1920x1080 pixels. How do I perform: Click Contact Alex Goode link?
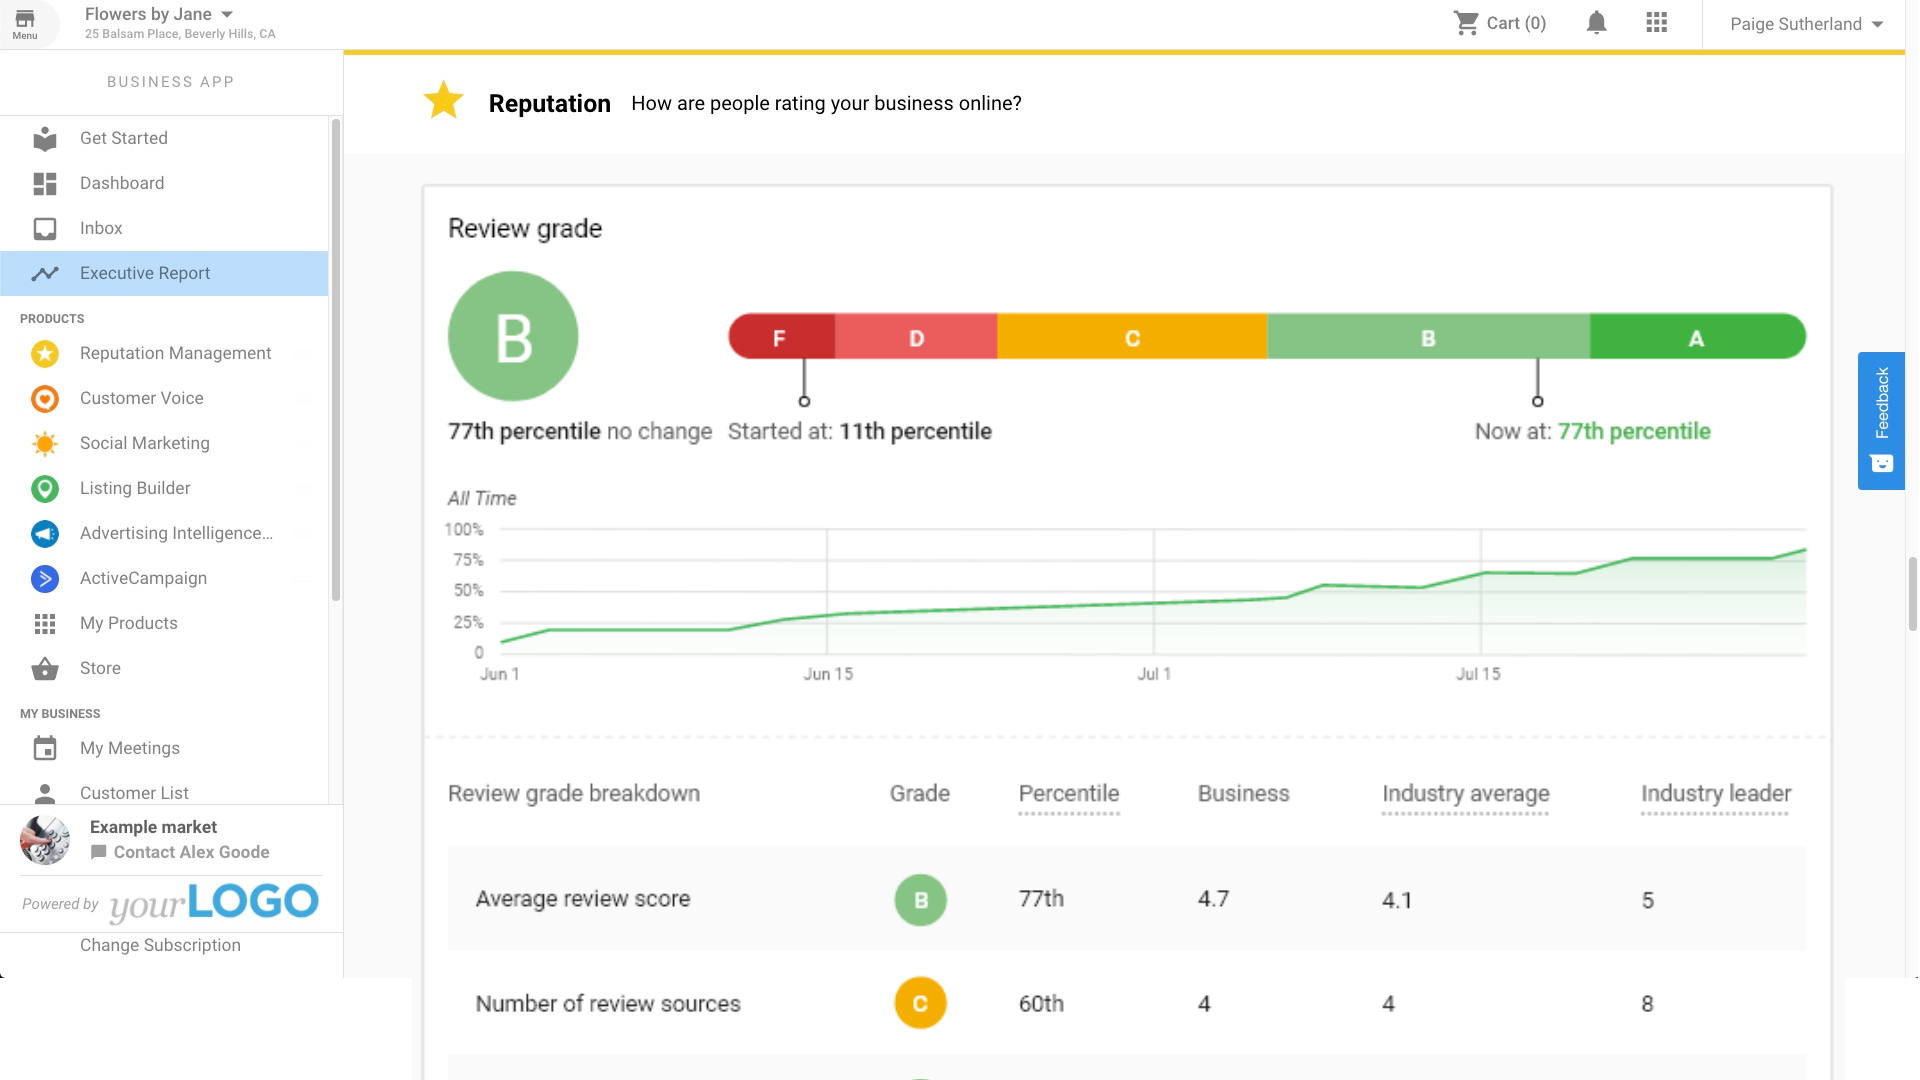click(x=181, y=852)
